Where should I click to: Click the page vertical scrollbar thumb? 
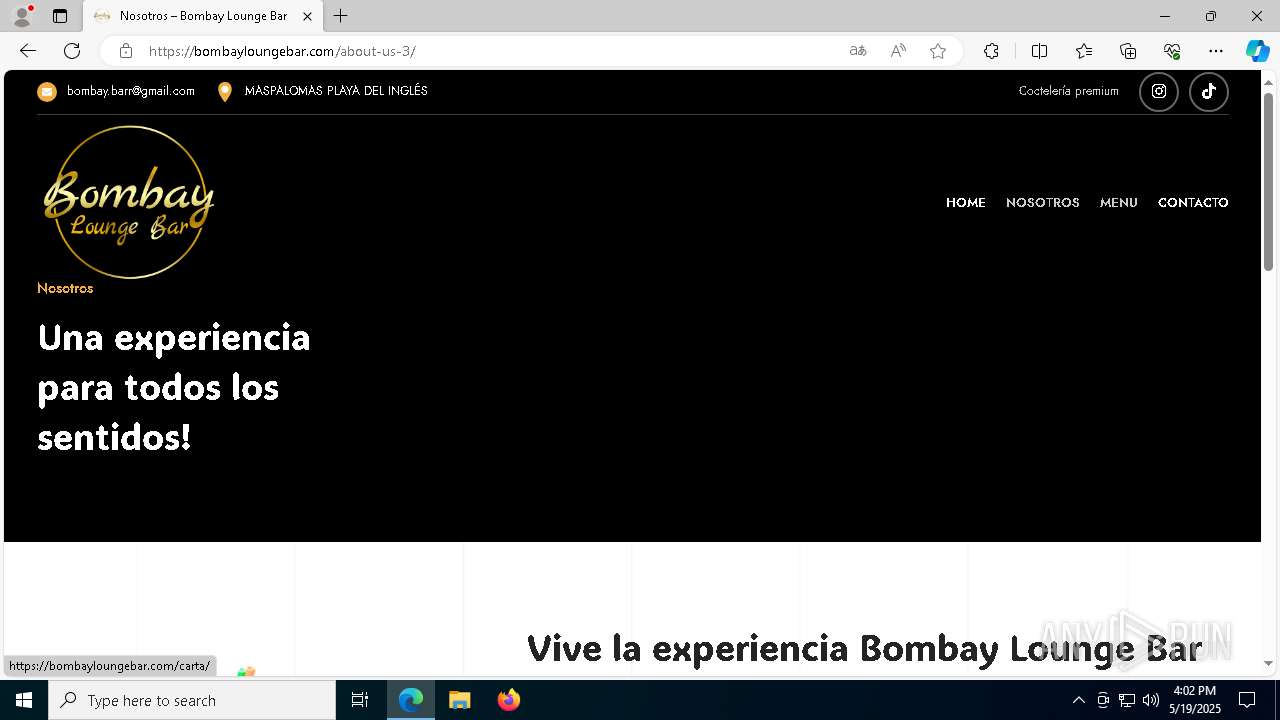[x=1269, y=181]
